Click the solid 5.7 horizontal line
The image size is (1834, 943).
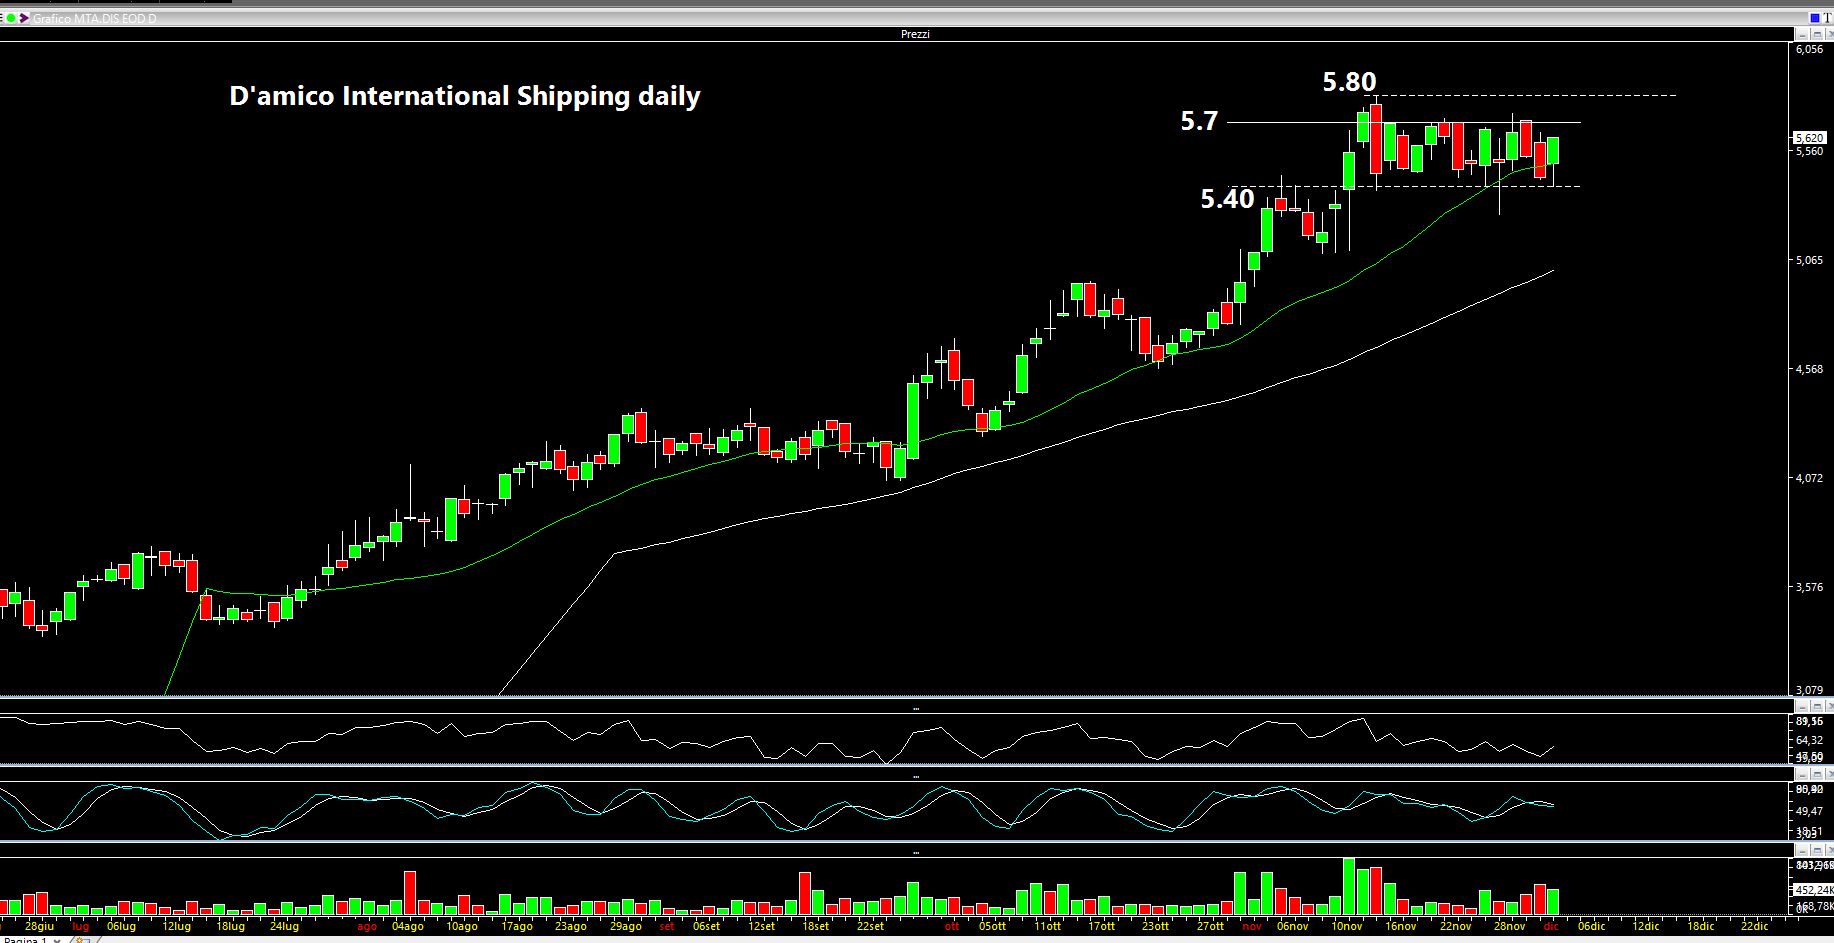point(1403,122)
